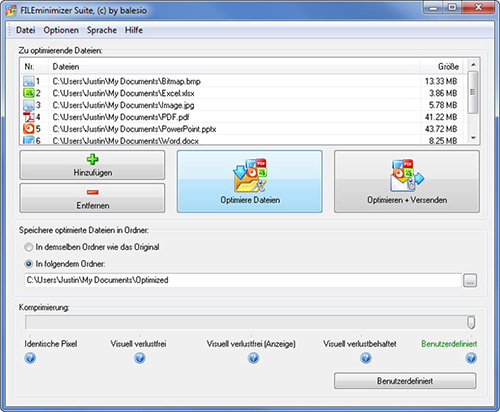Image resolution: width=500 pixels, height=412 pixels.
Task: Click the FILEminimizer app icon in title bar
Action: click(x=11, y=11)
